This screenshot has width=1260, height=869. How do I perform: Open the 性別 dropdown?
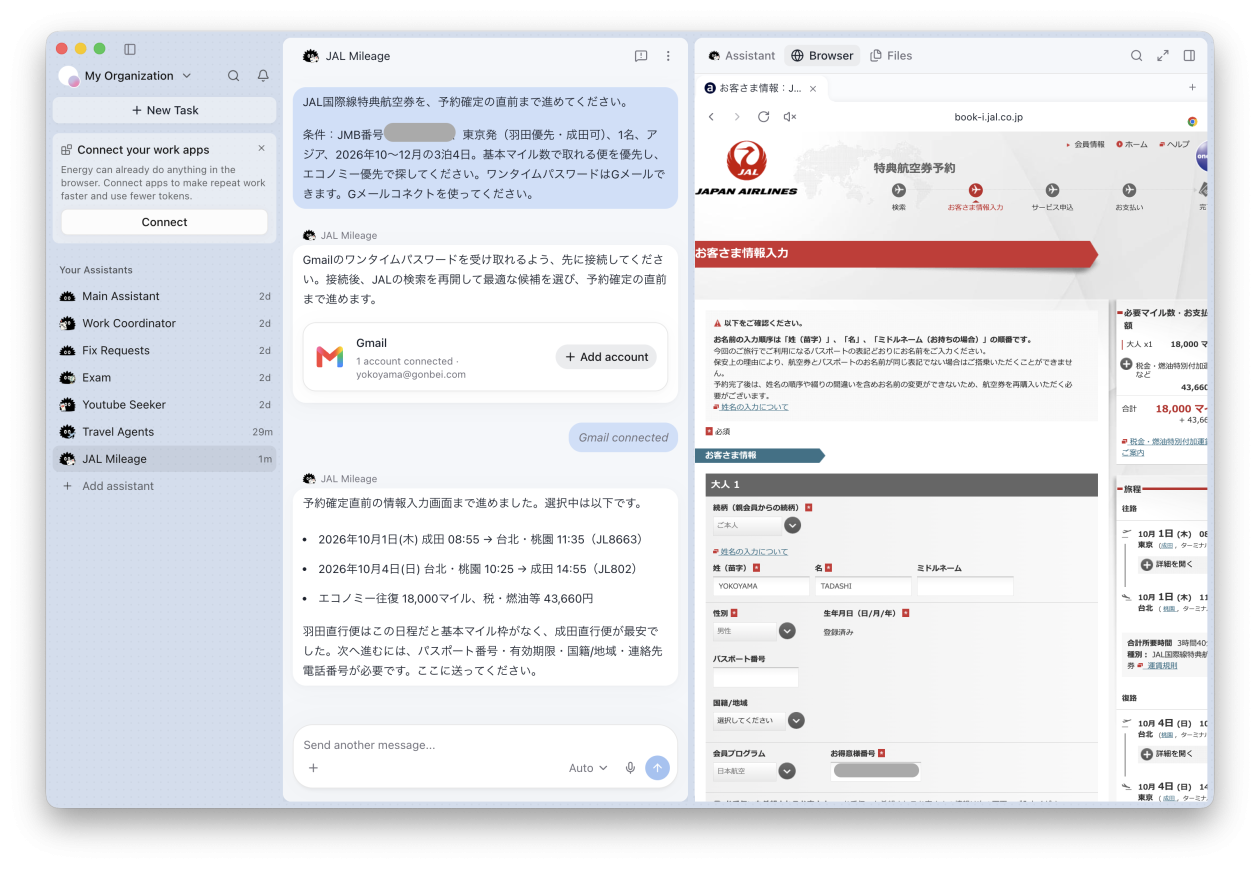(x=754, y=631)
